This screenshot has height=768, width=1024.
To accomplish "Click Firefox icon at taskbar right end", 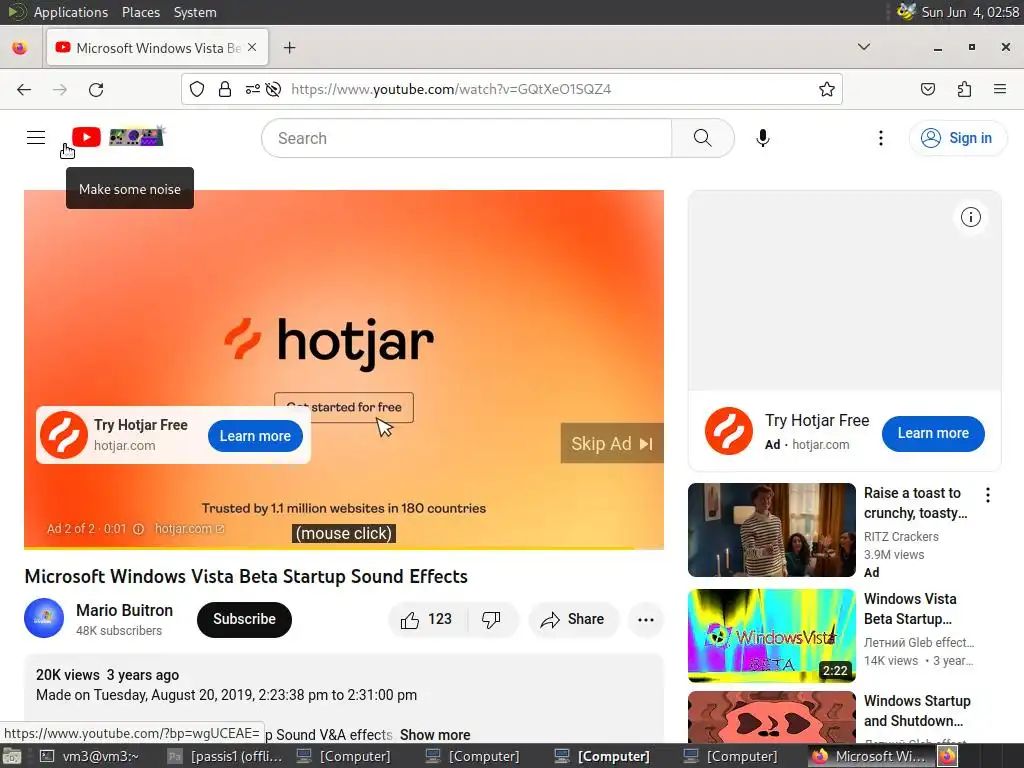I will click(x=948, y=756).
